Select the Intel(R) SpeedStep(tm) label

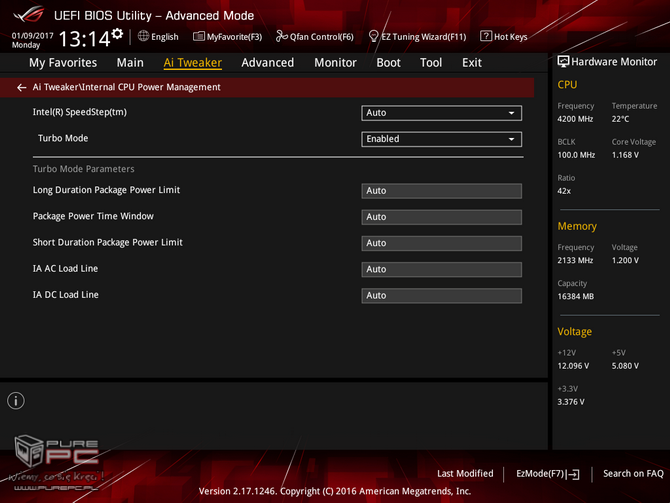click(79, 112)
